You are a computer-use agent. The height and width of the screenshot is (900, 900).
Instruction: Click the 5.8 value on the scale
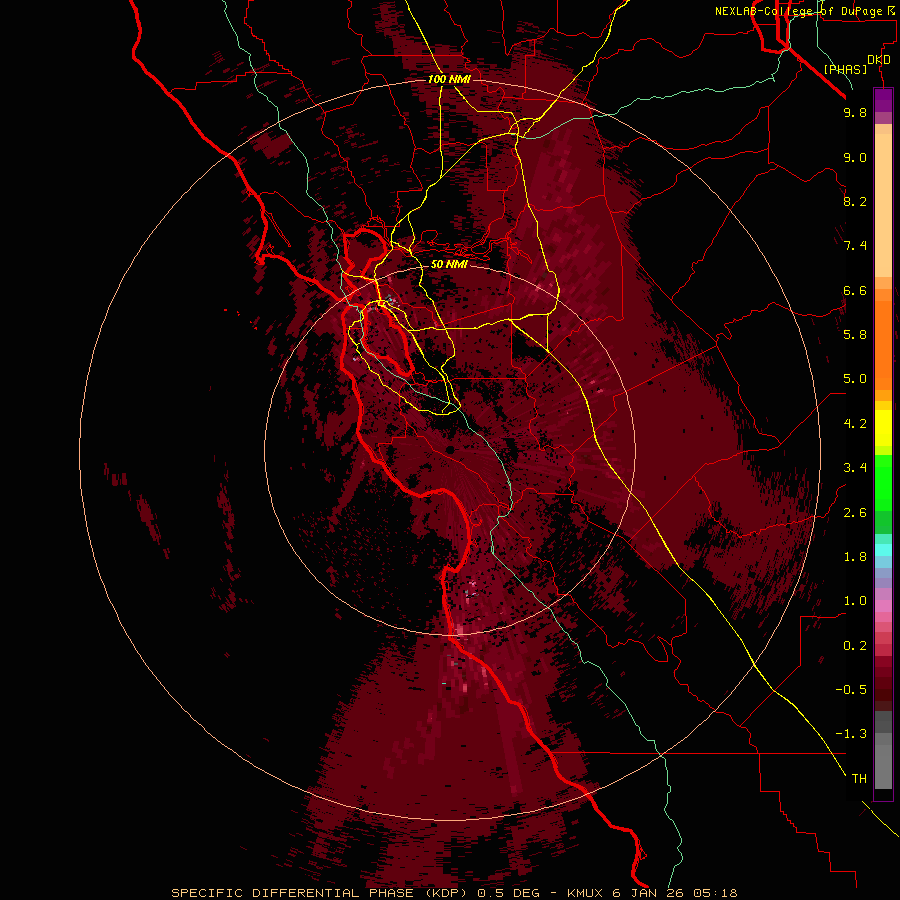[x=855, y=335]
